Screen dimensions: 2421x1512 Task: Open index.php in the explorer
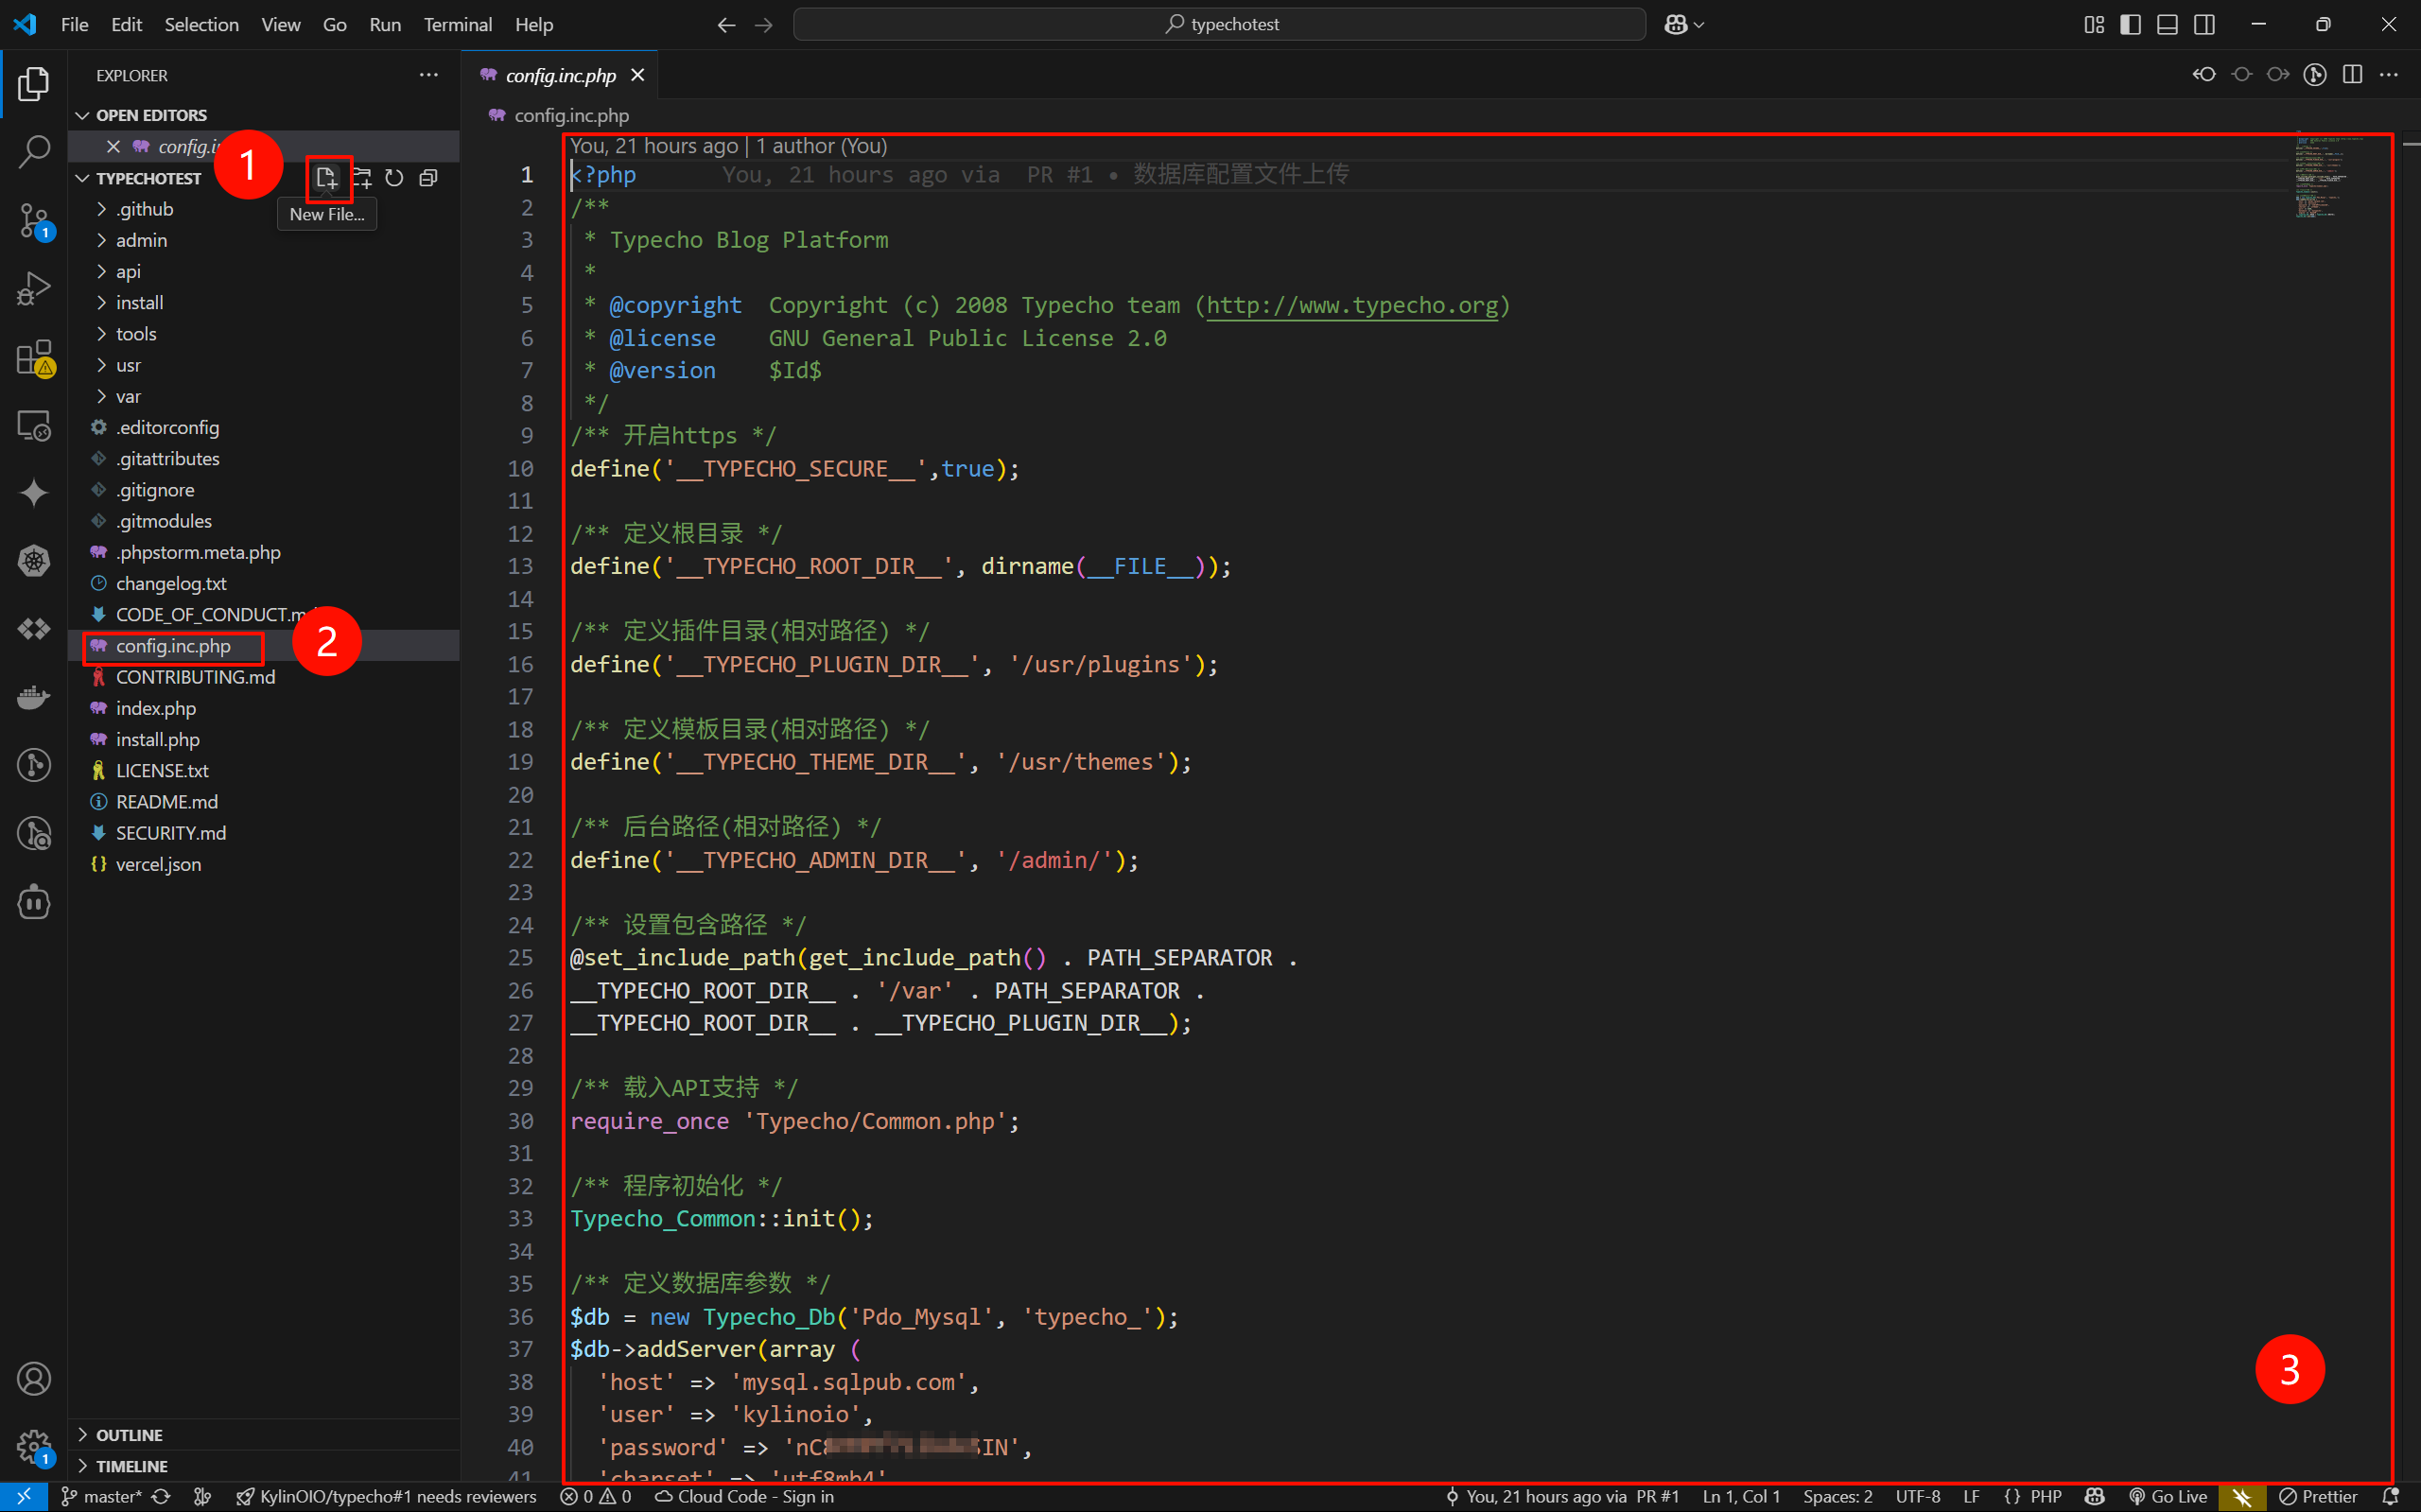point(155,708)
